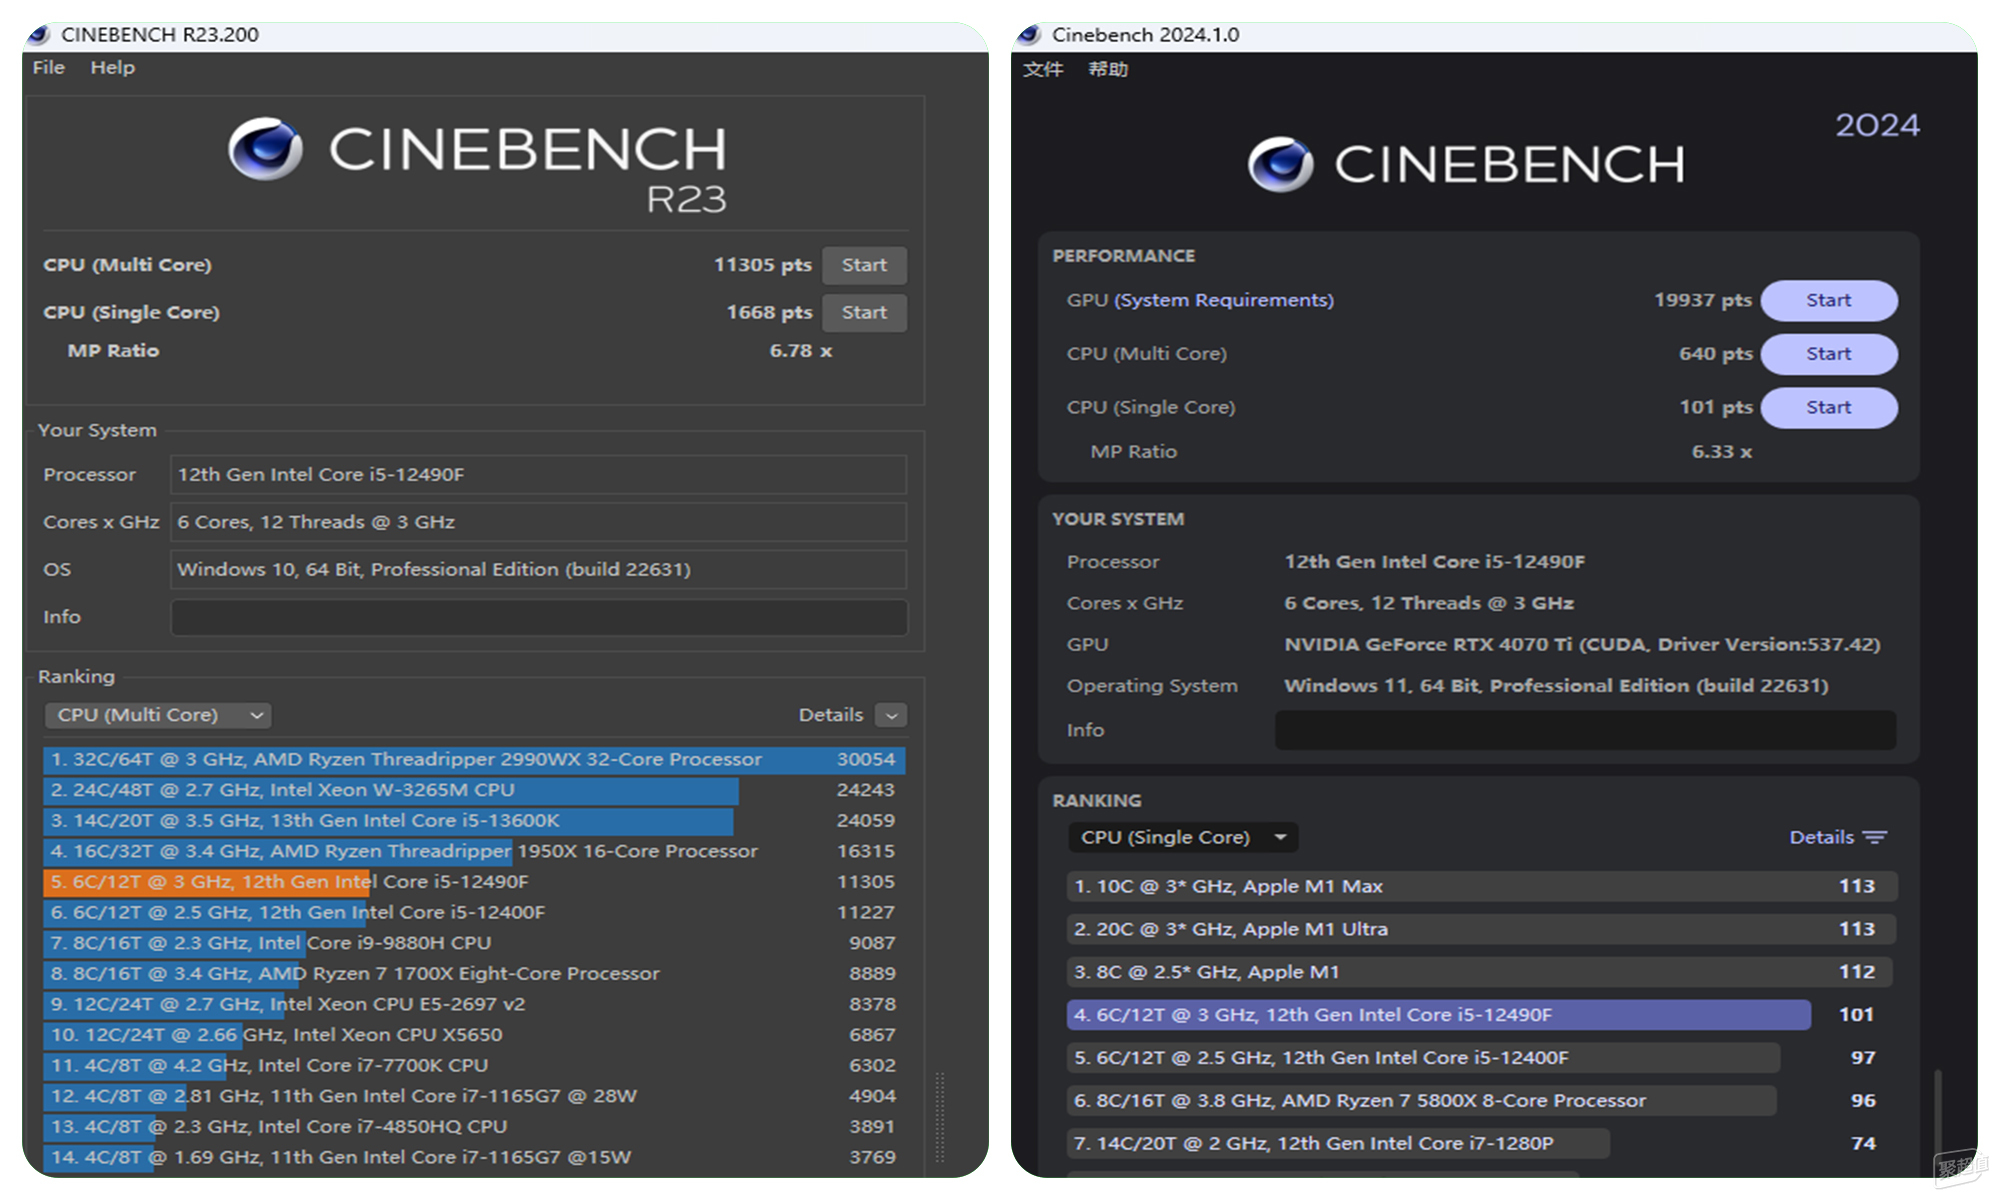Viewport: 2000px width, 1200px height.
Task: Select the Apple M1 Ultra ranking row
Action: 1481,929
